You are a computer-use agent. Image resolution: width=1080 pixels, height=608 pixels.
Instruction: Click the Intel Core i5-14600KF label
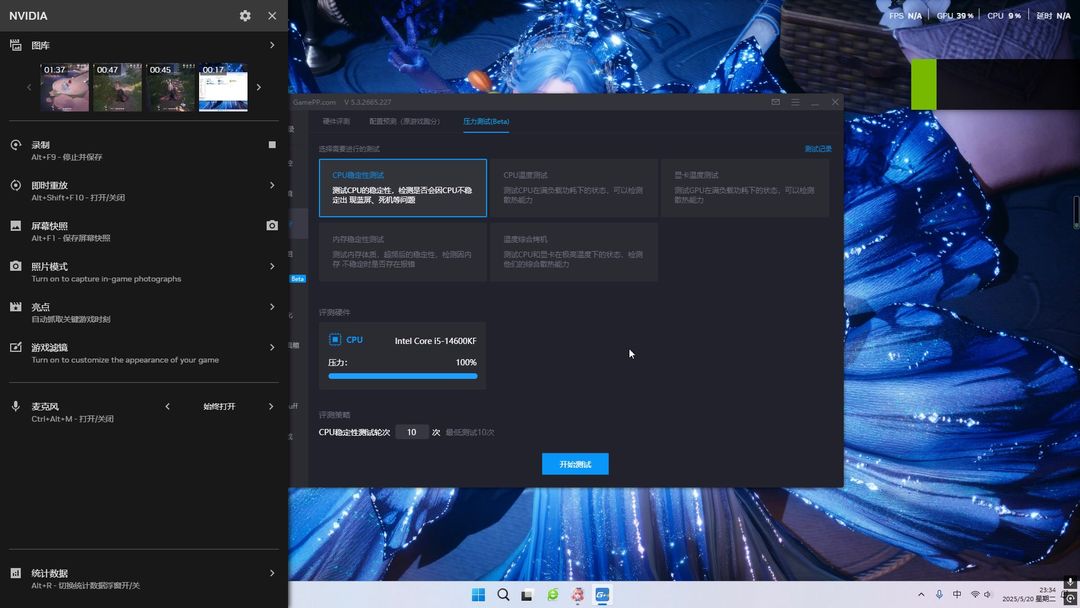[435, 341]
